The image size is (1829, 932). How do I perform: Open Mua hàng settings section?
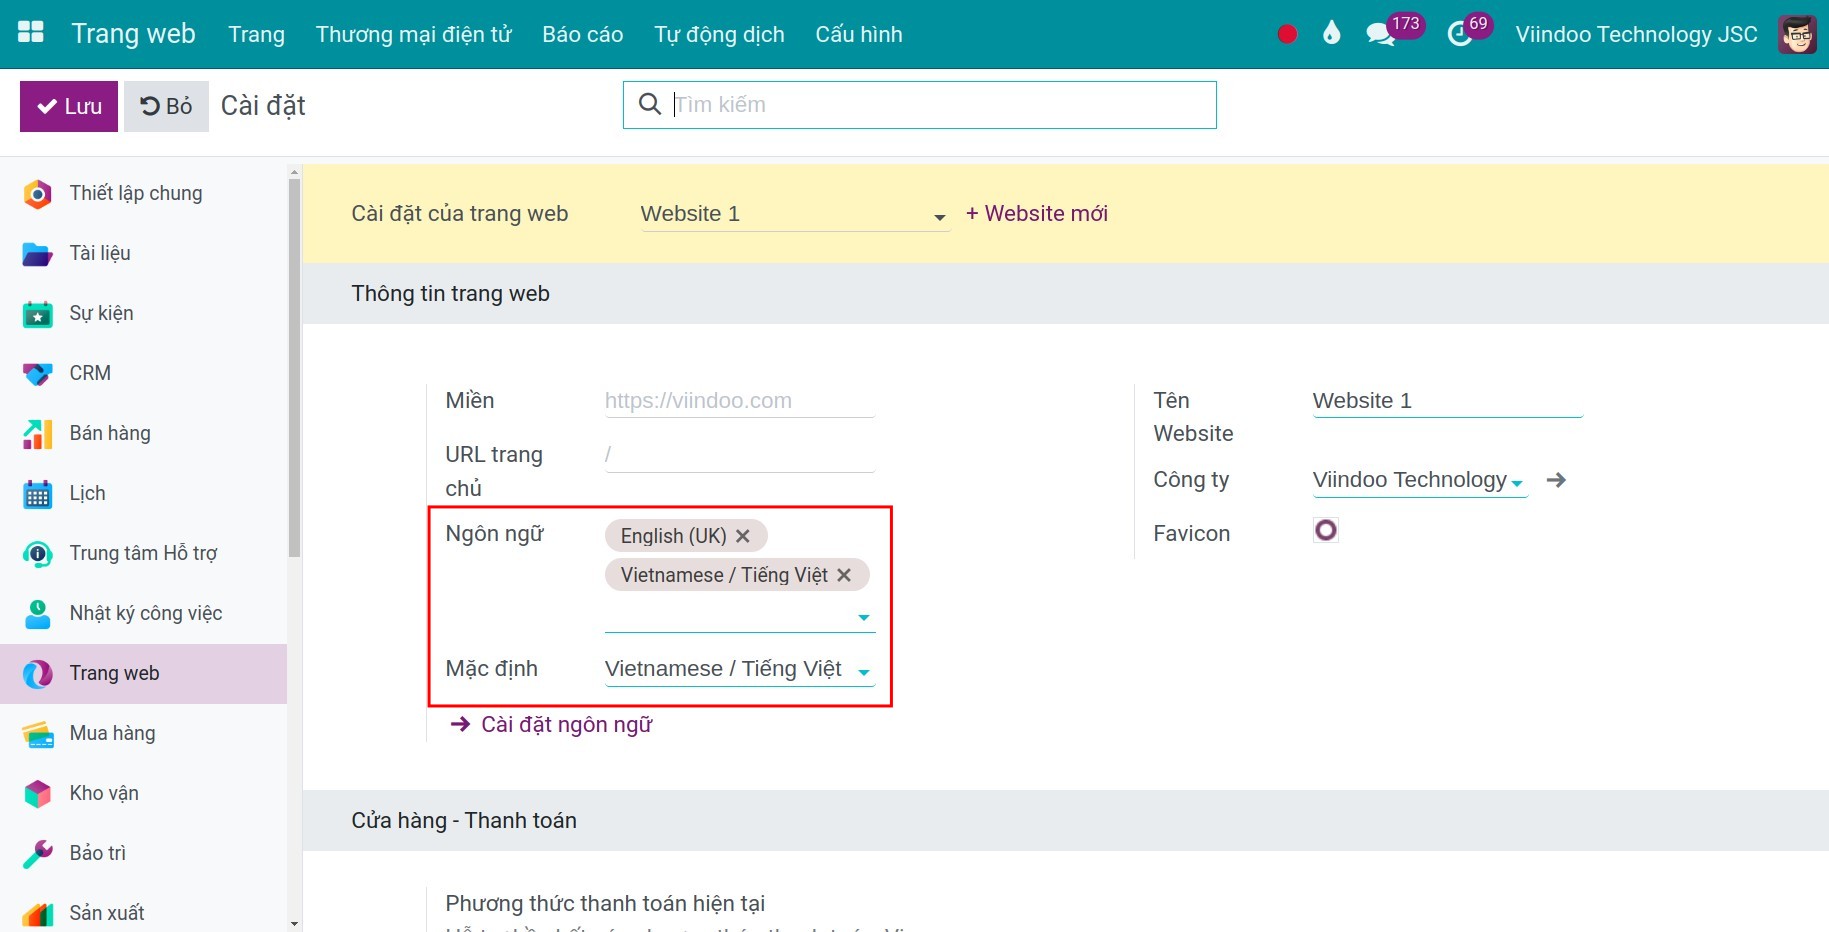click(144, 733)
